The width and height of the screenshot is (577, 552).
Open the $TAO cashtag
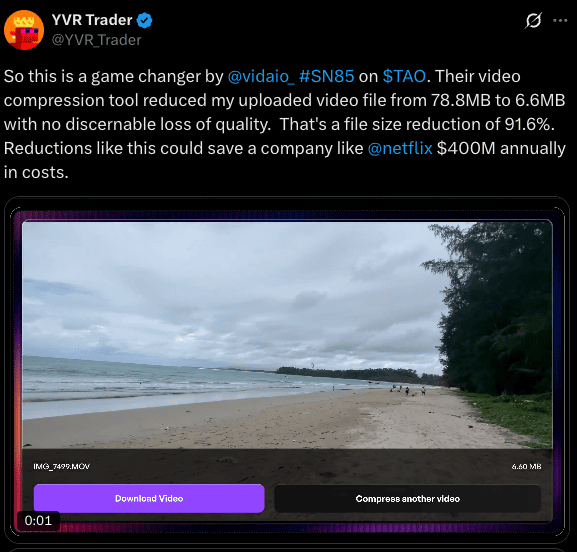click(x=404, y=77)
